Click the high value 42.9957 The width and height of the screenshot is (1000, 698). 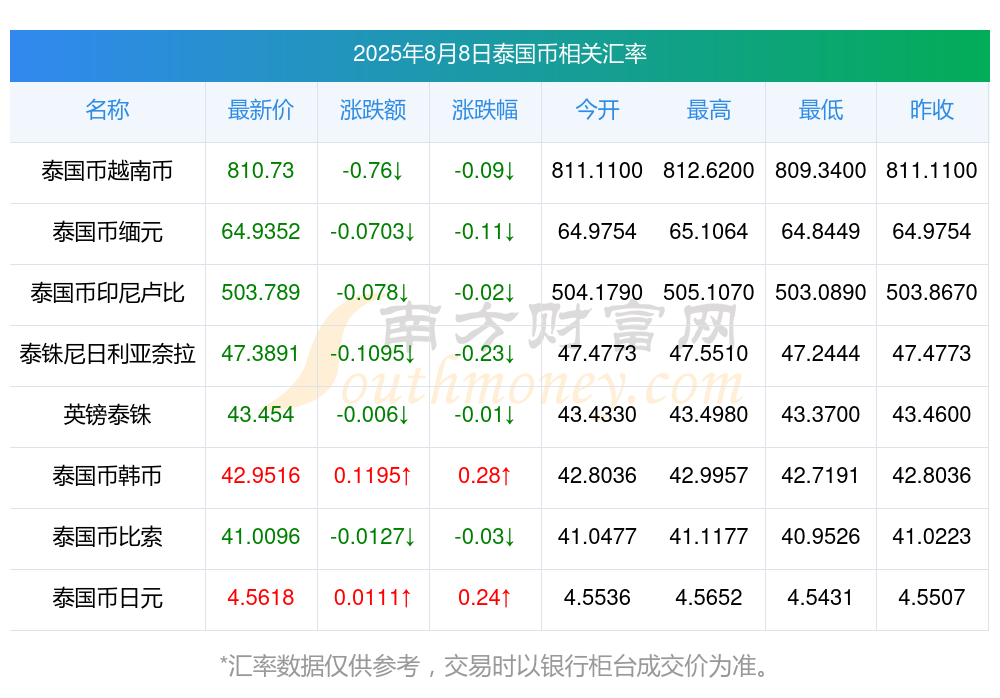[x=709, y=476]
